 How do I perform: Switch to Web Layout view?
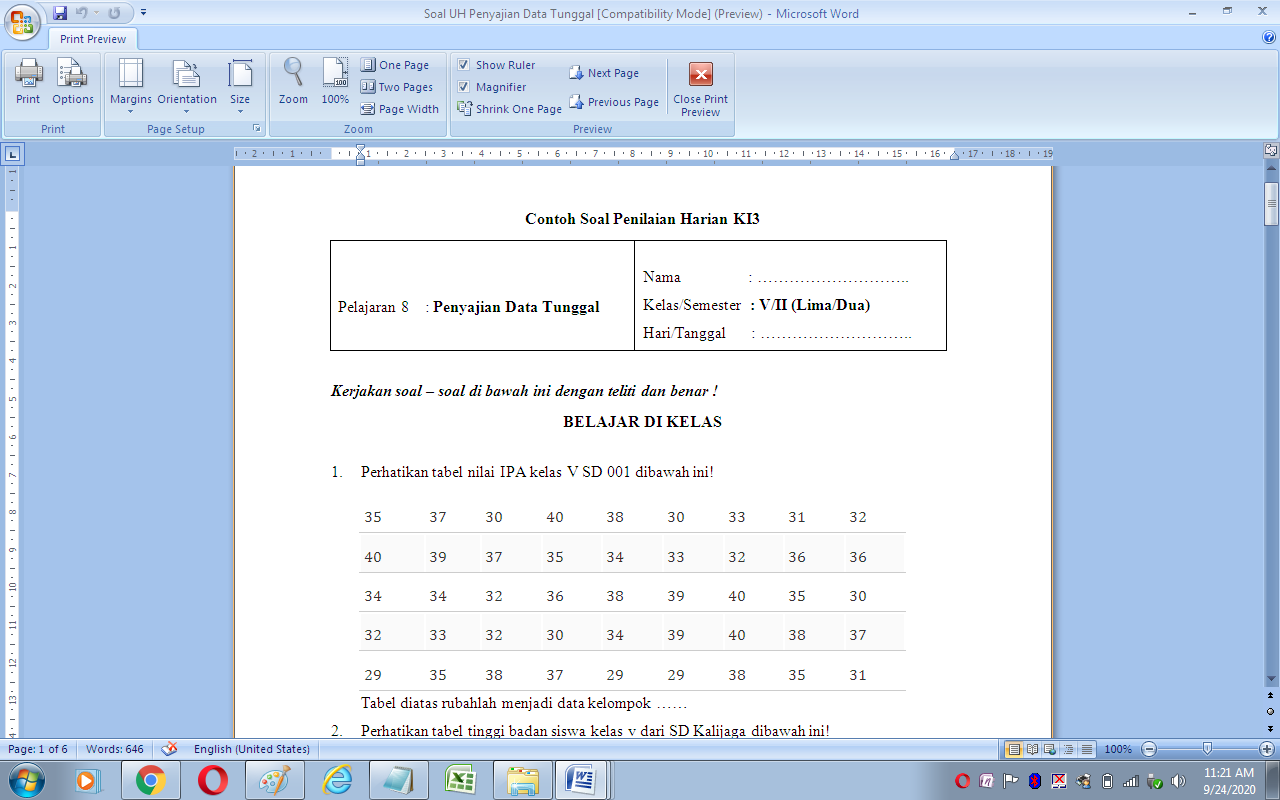pos(1050,749)
